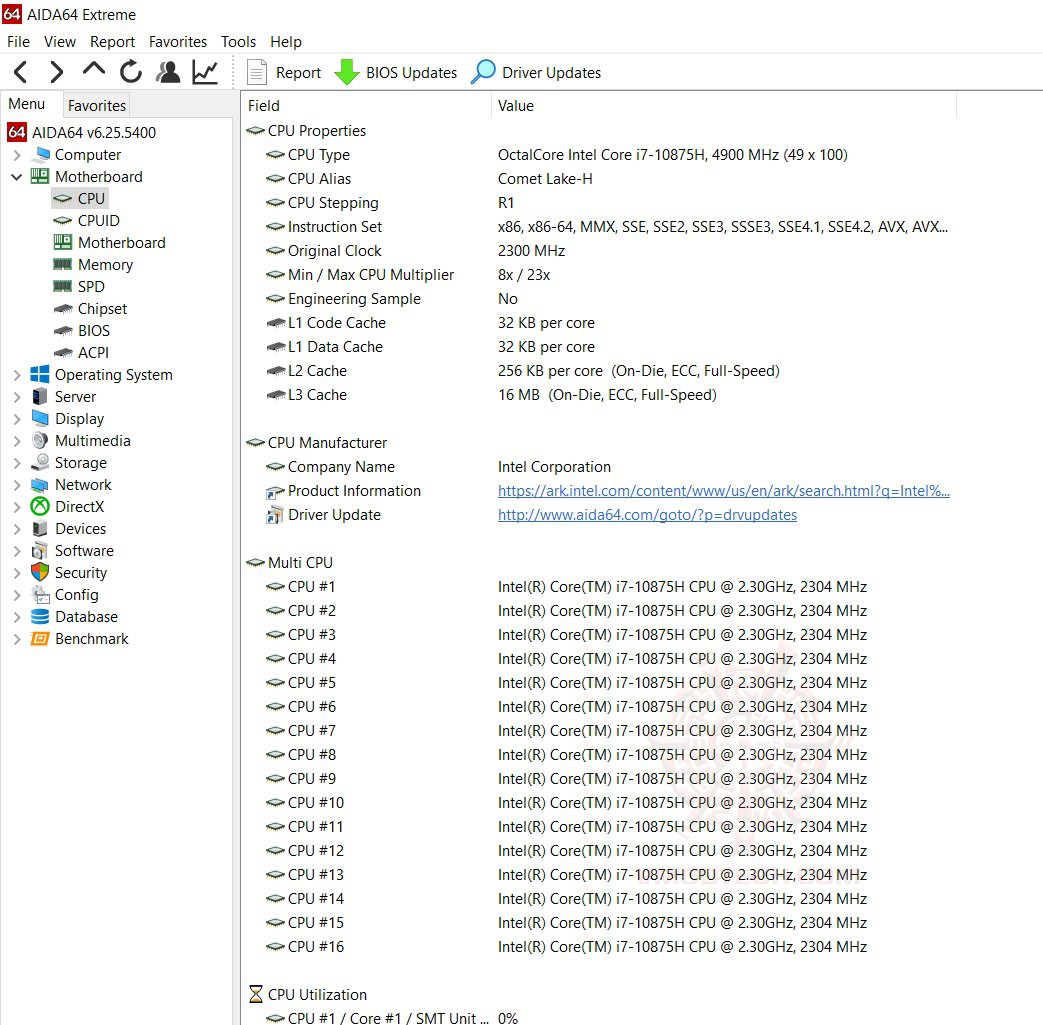This screenshot has height=1025, width=1043.
Task: Open the aida64.com Driver Update link
Action: pos(647,515)
